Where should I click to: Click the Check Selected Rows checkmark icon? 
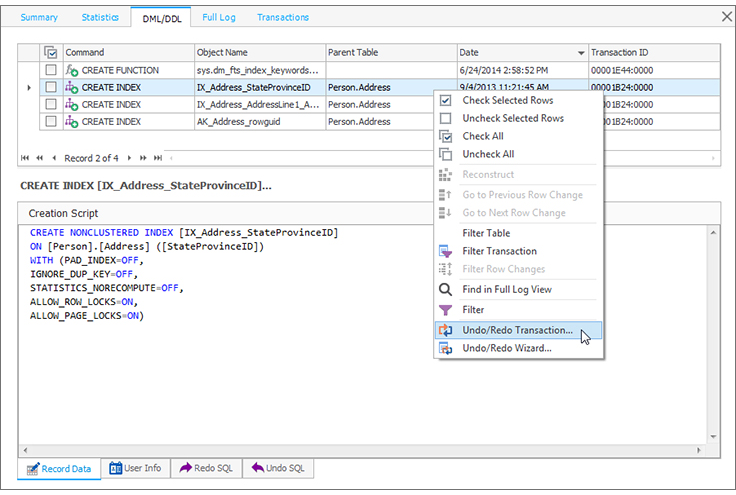pos(445,100)
